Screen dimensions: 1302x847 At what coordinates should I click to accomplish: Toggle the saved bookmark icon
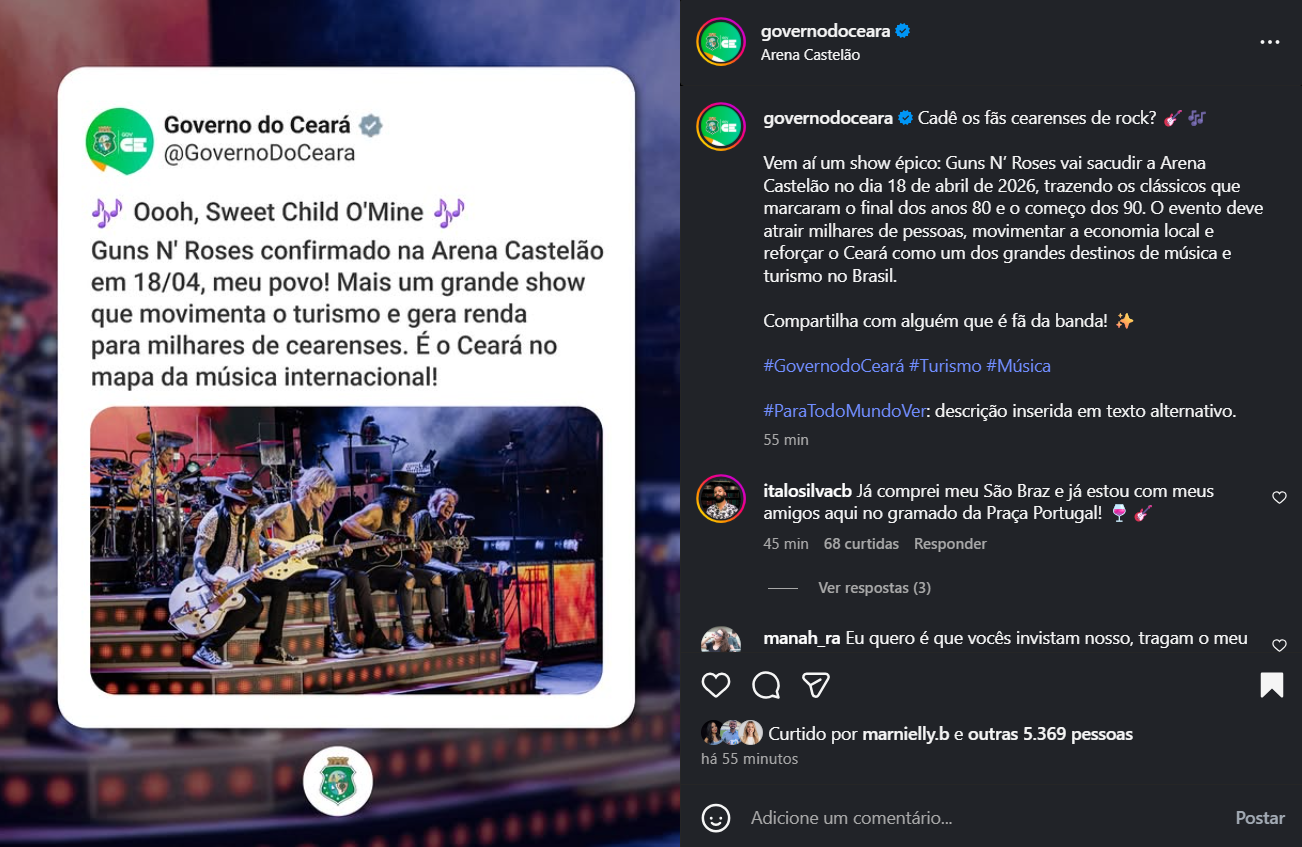point(1272,685)
